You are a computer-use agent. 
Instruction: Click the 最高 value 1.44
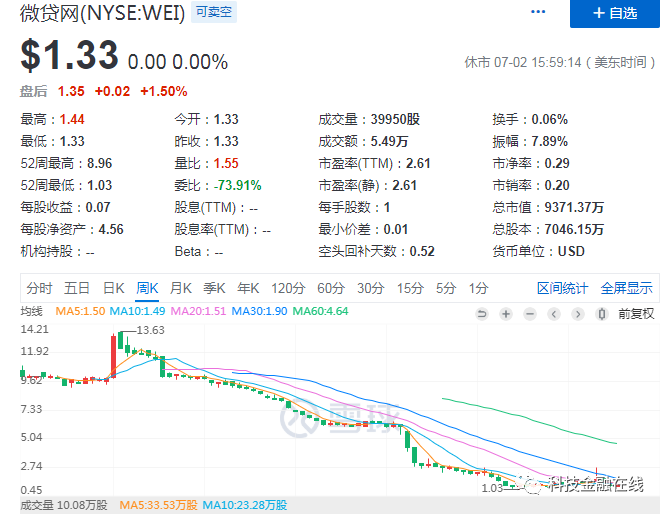click(72, 120)
